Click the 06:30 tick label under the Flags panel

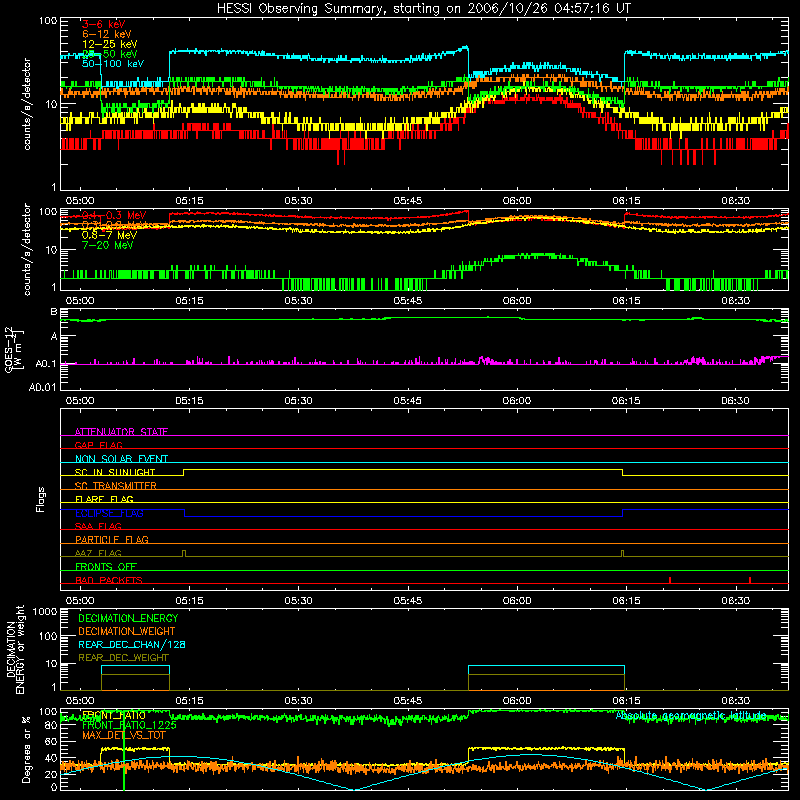coord(736,601)
